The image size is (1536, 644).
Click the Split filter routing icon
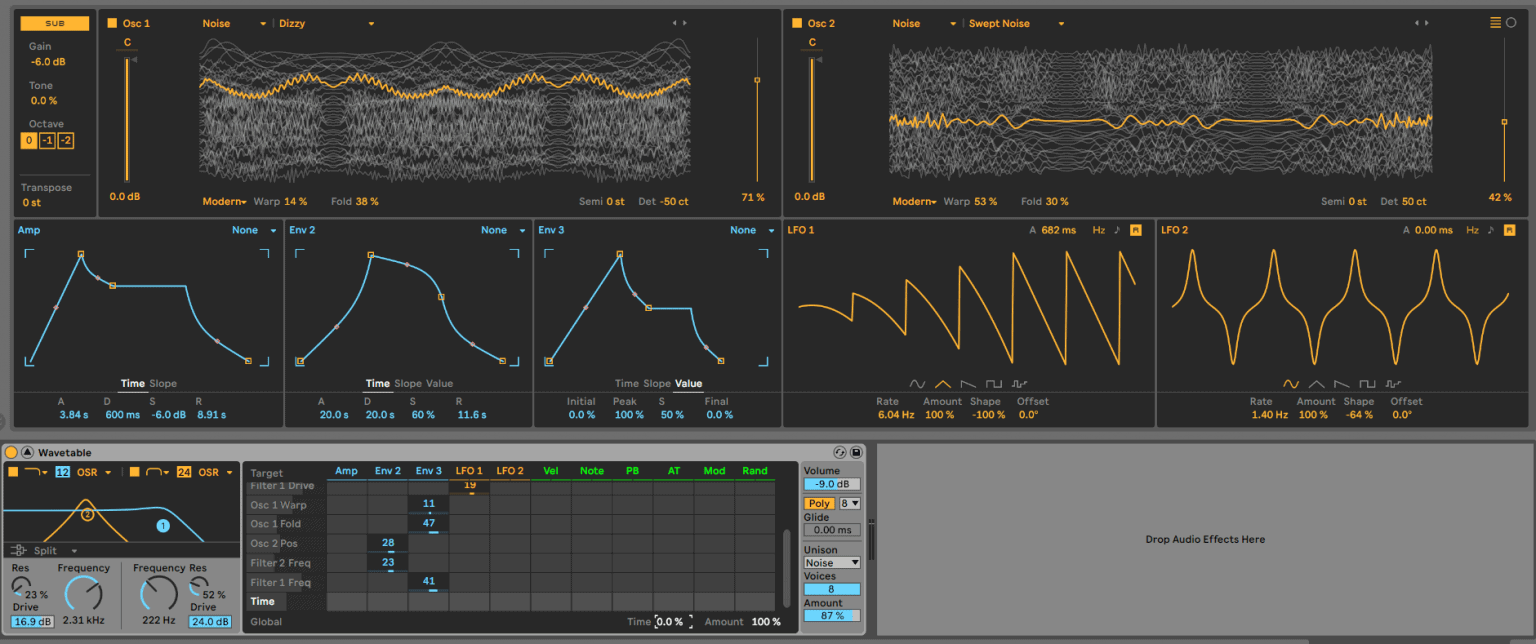[x=19, y=550]
